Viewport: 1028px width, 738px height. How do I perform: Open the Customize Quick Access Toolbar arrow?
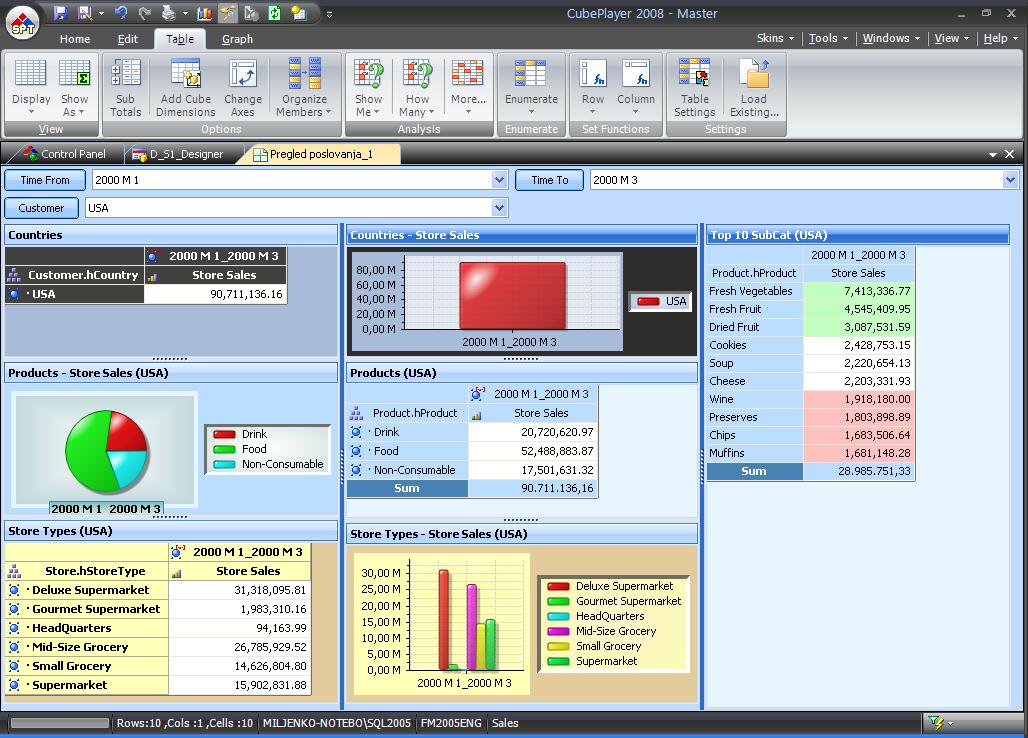pos(329,14)
